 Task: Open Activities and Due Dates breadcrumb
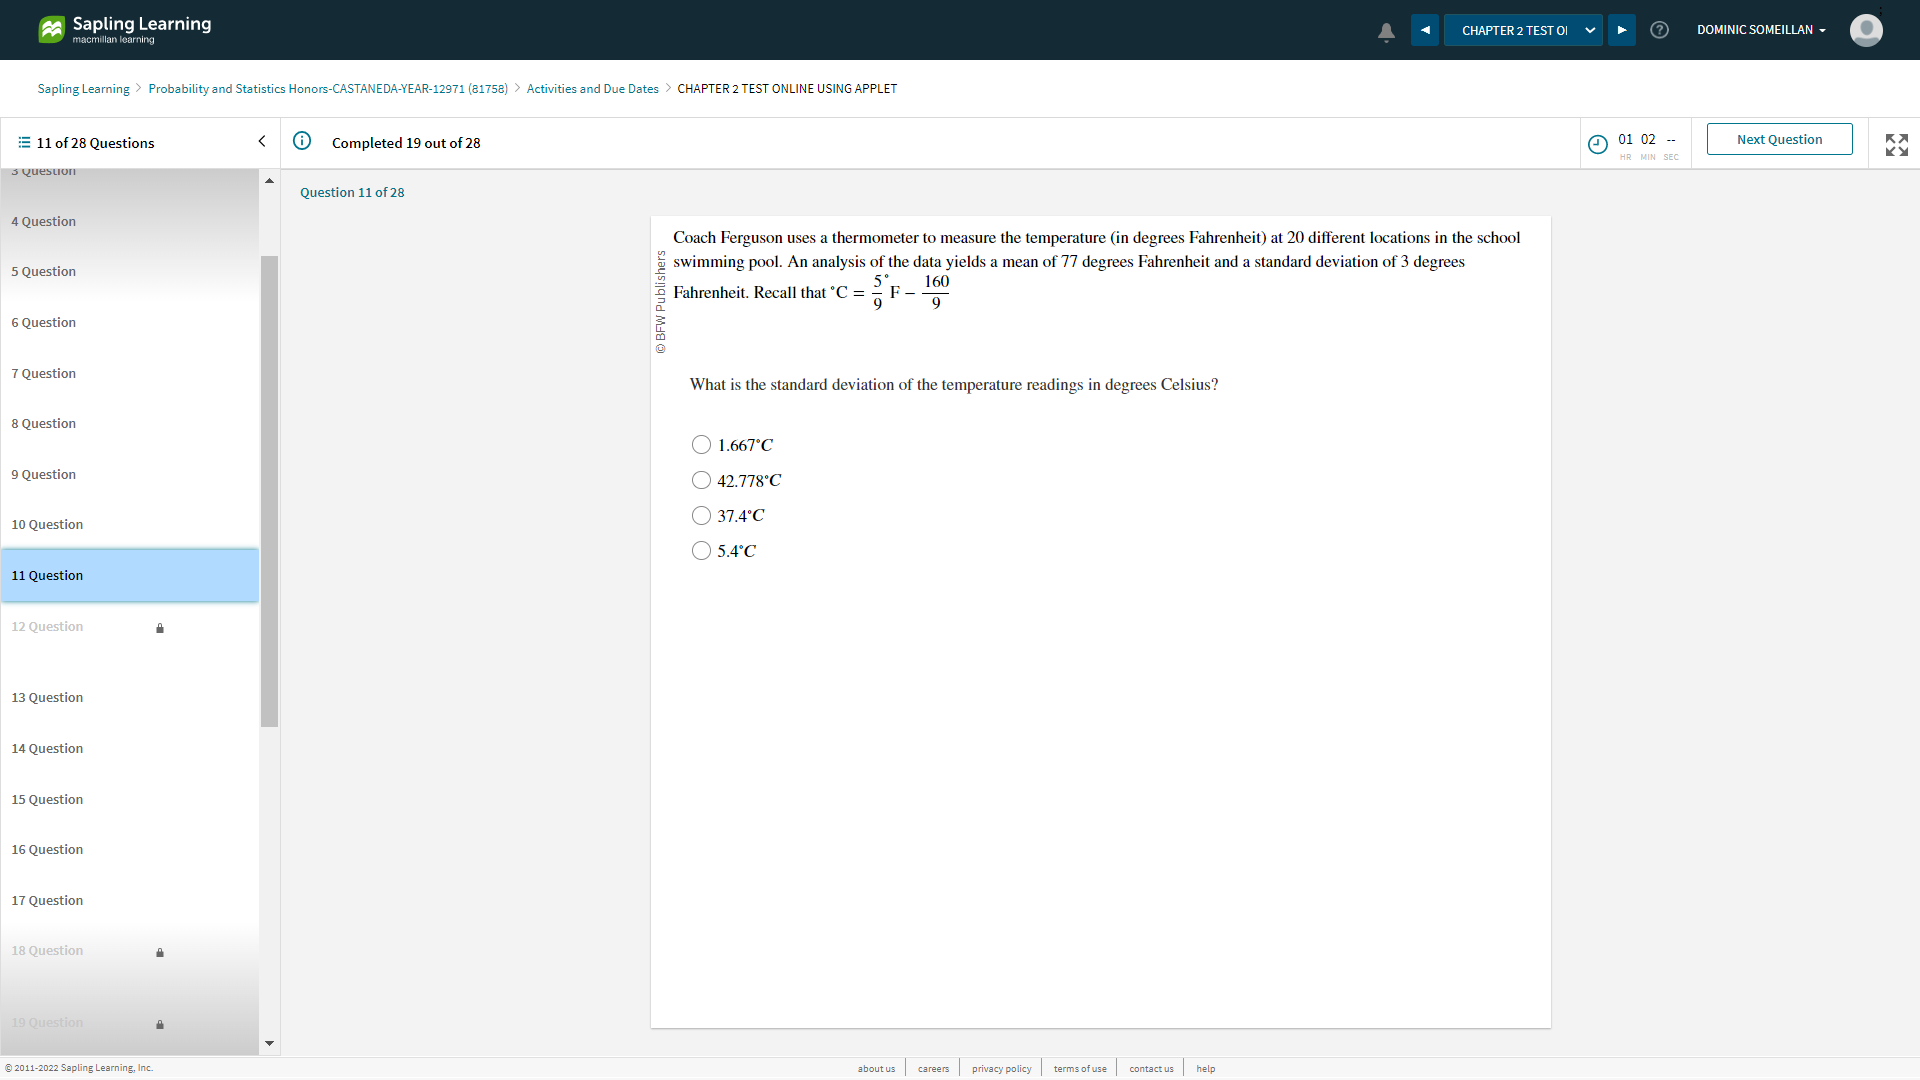[592, 89]
